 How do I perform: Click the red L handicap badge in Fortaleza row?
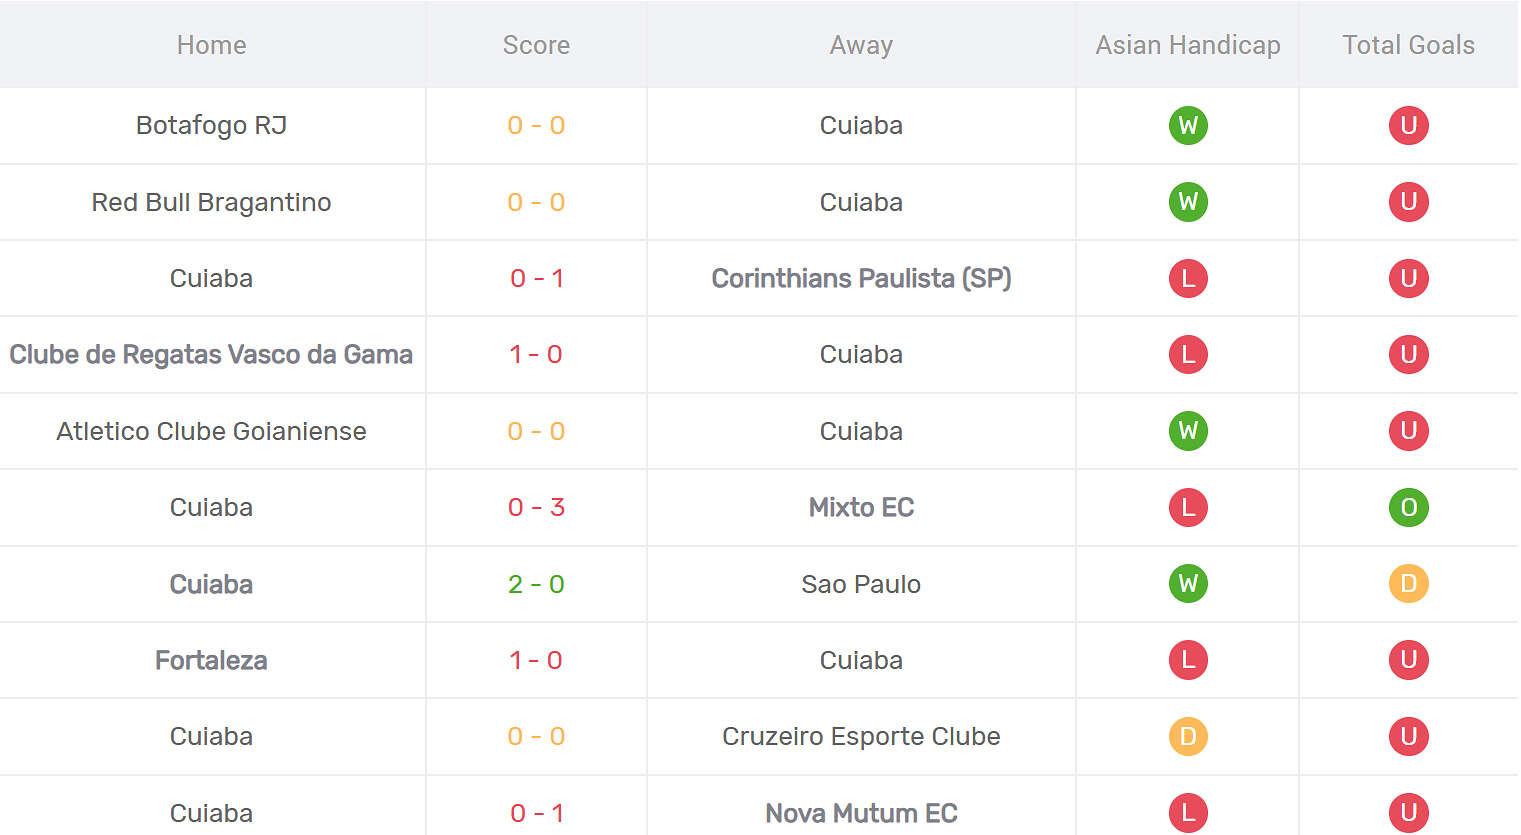click(x=1188, y=660)
